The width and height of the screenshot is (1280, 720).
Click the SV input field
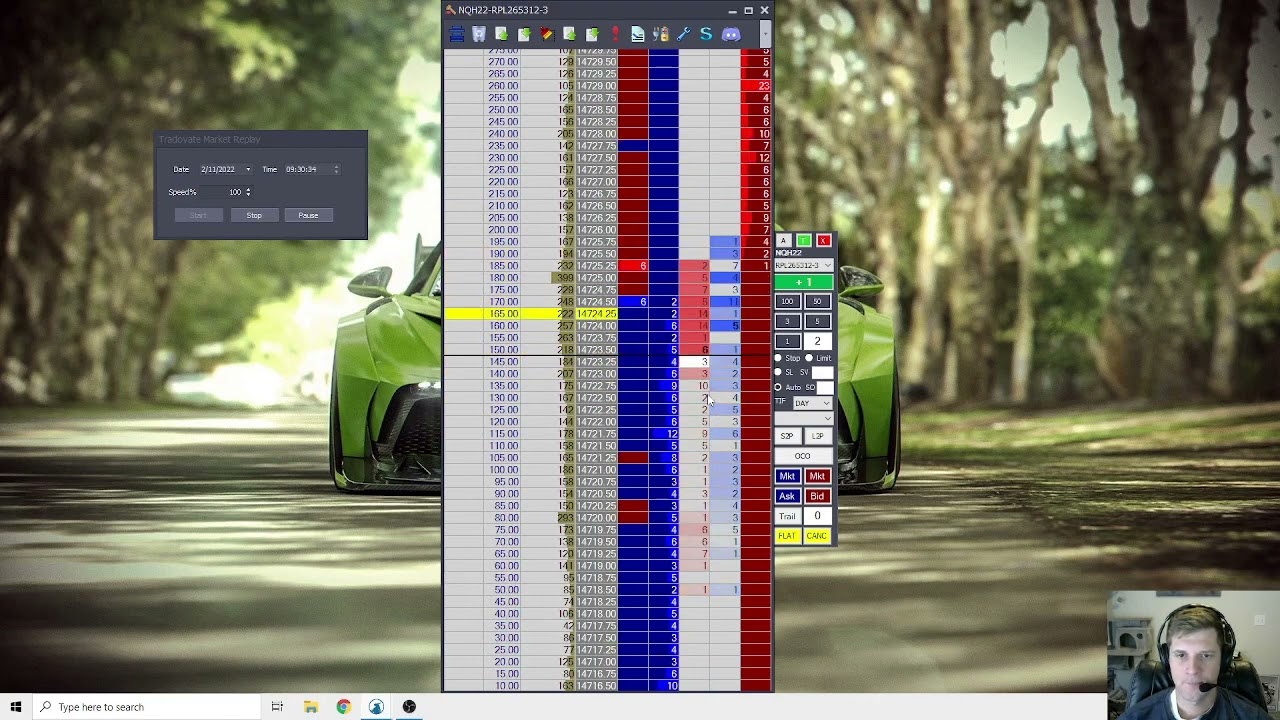pyautogui.click(x=822, y=372)
